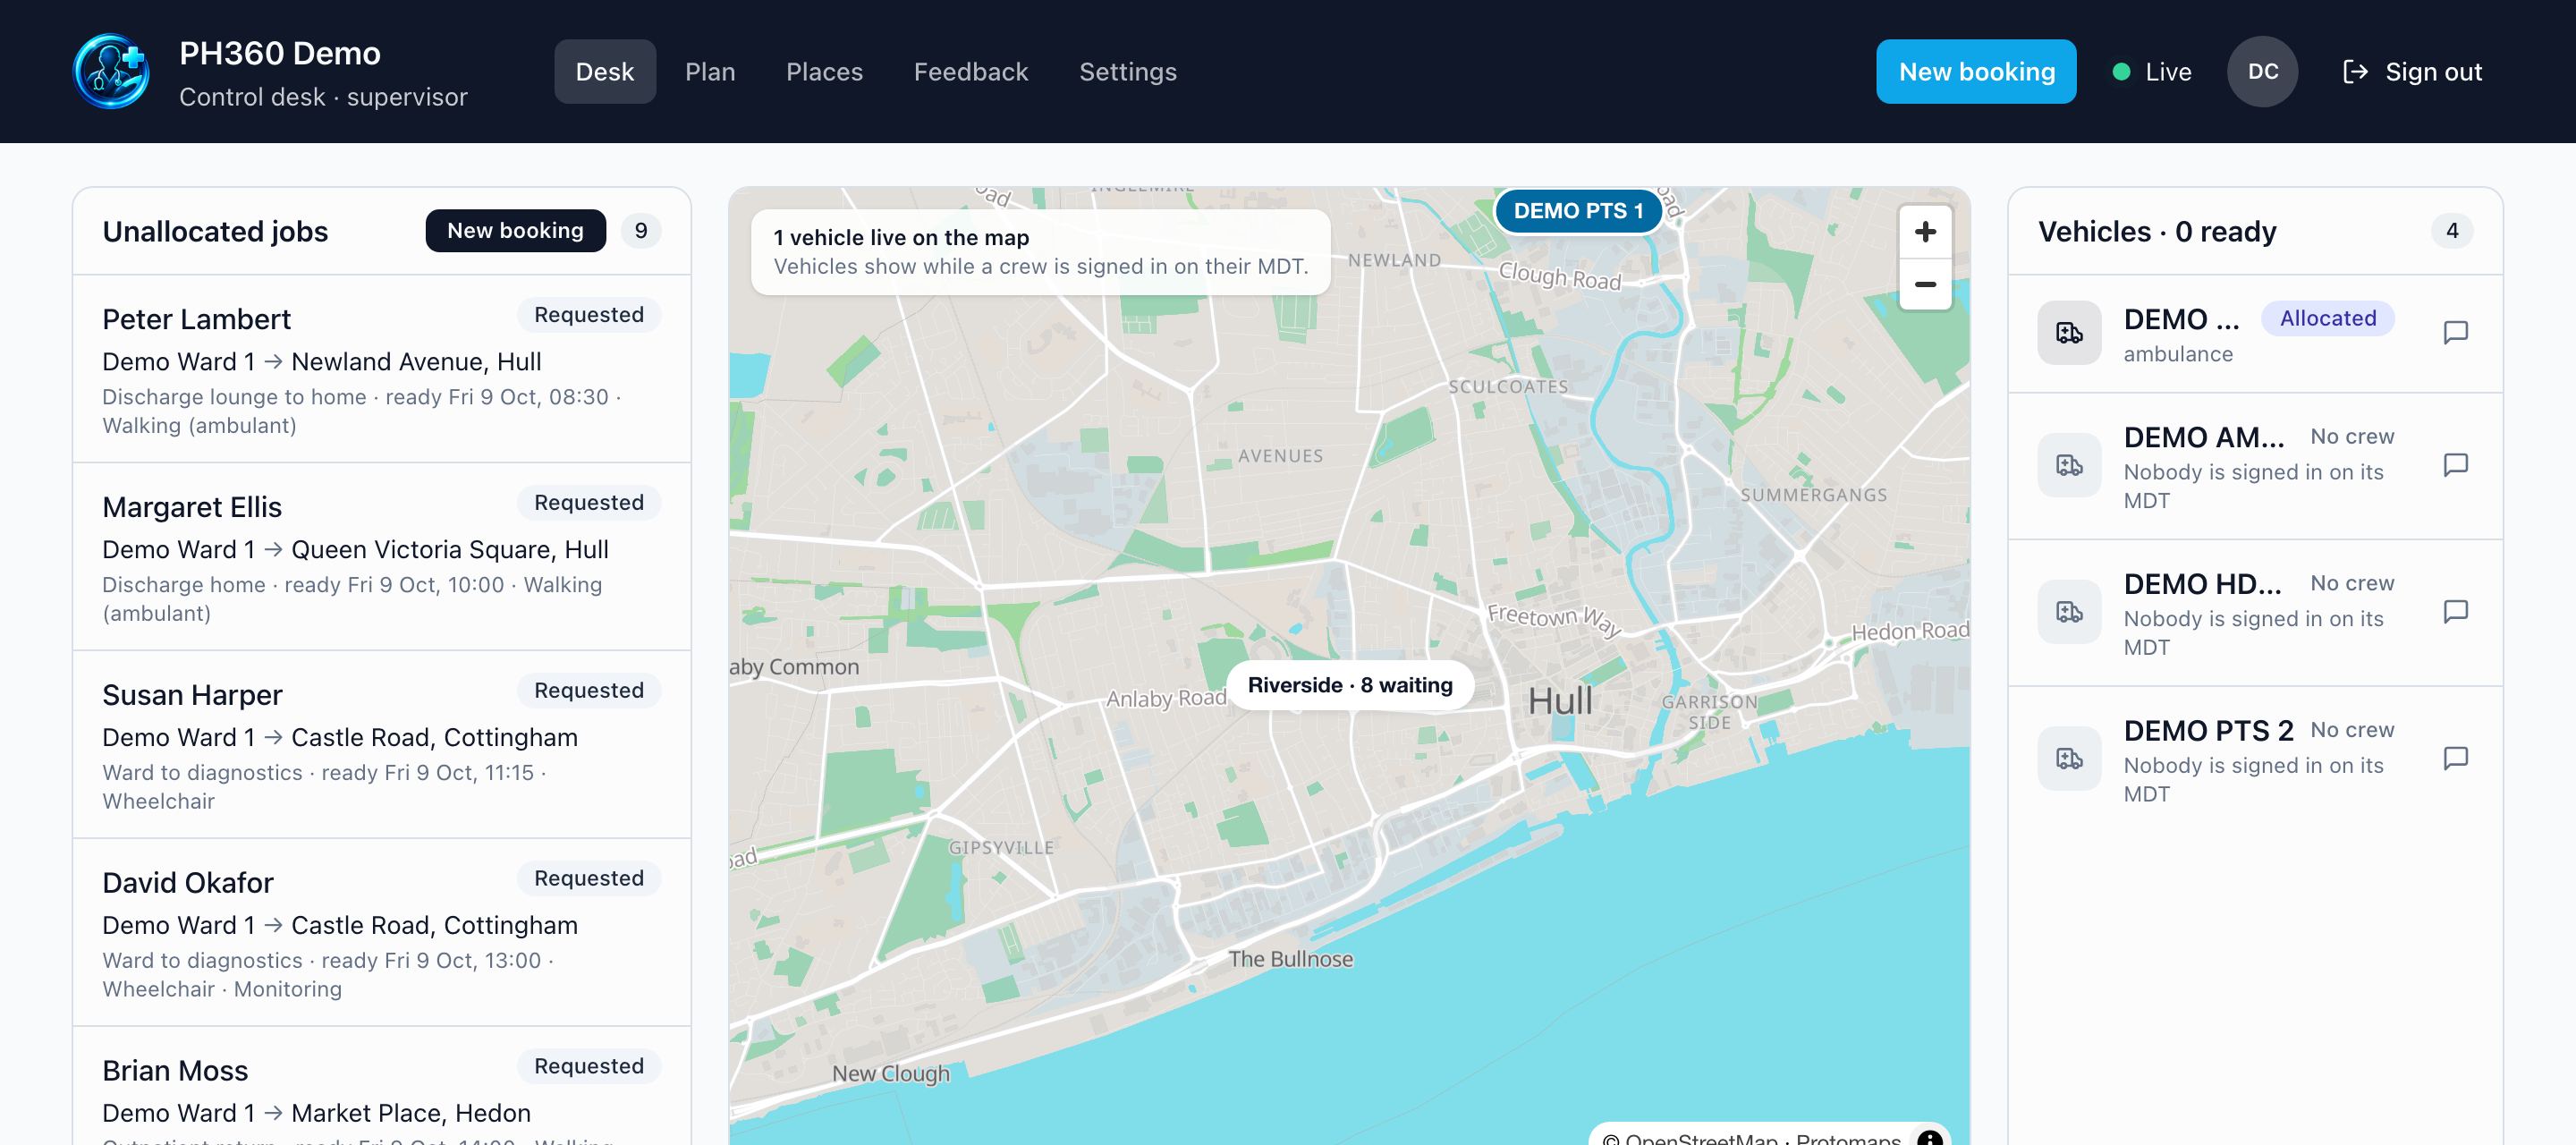This screenshot has width=2576, height=1145.
Task: Click the OpenStreetMap attribution link
Action: pyautogui.click(x=1701, y=1139)
